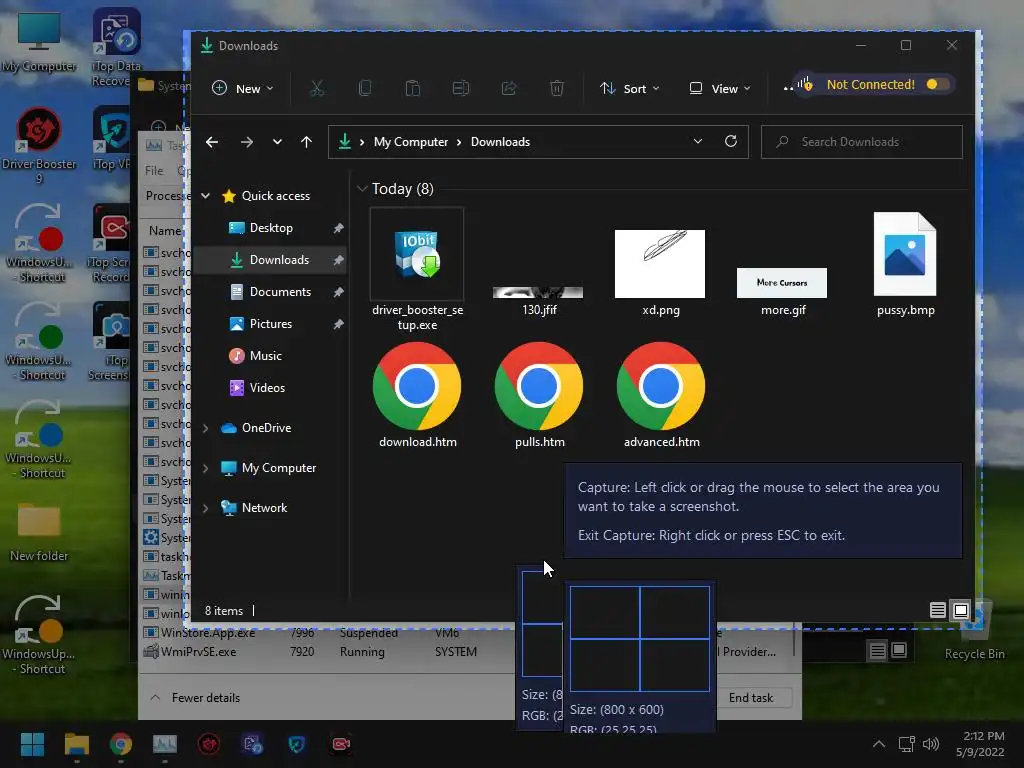Click the Cut scissors icon in toolbar
This screenshot has width=1024, height=768.
point(317,88)
